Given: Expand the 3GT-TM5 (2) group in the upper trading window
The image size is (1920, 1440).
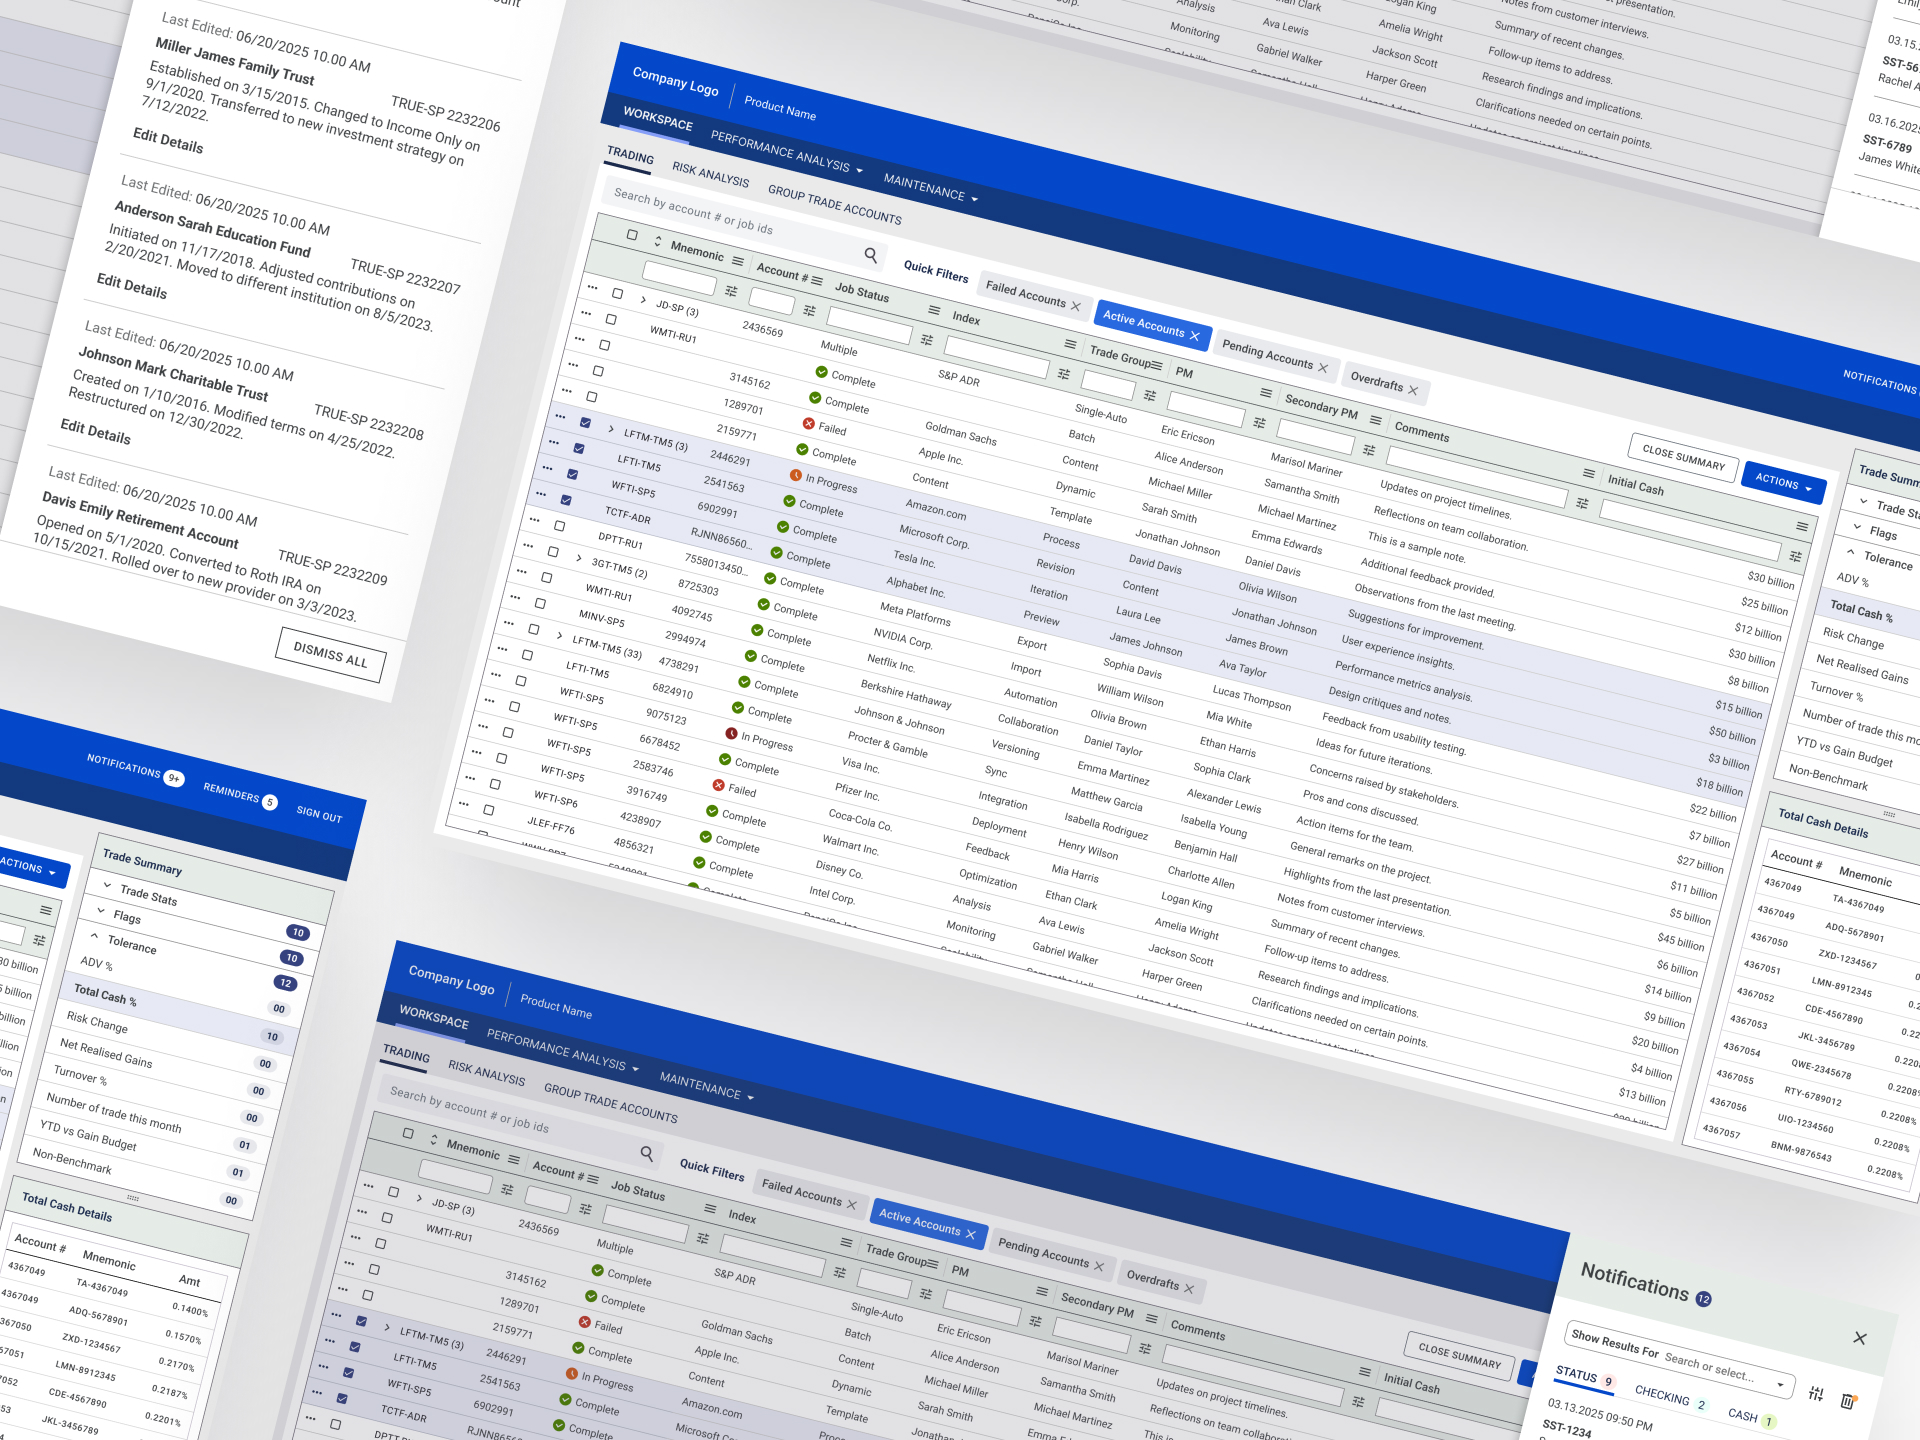Looking at the screenshot, I should point(579,557).
